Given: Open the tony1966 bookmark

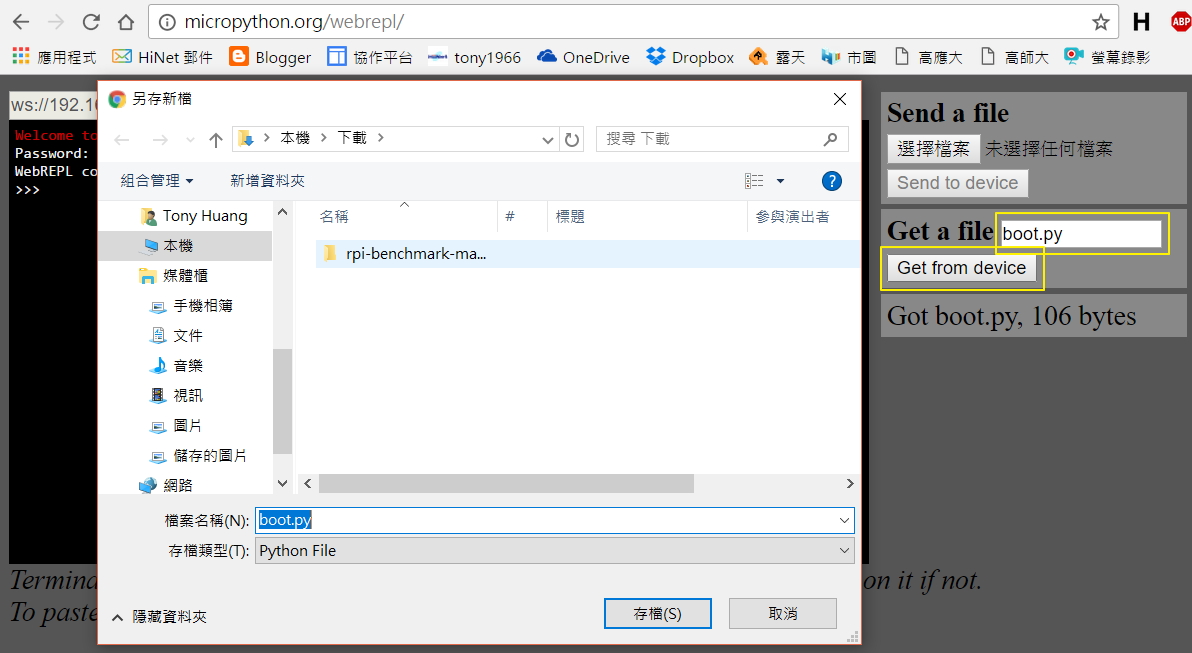Looking at the screenshot, I should [474, 57].
